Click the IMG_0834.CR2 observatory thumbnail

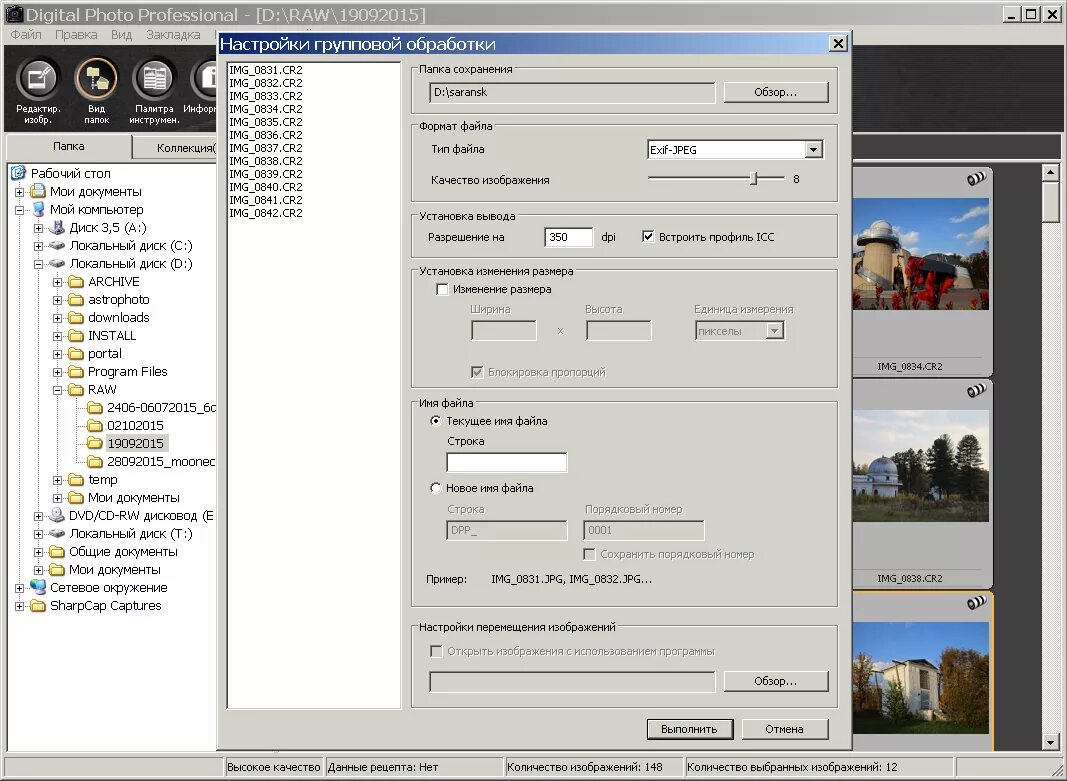coord(920,254)
